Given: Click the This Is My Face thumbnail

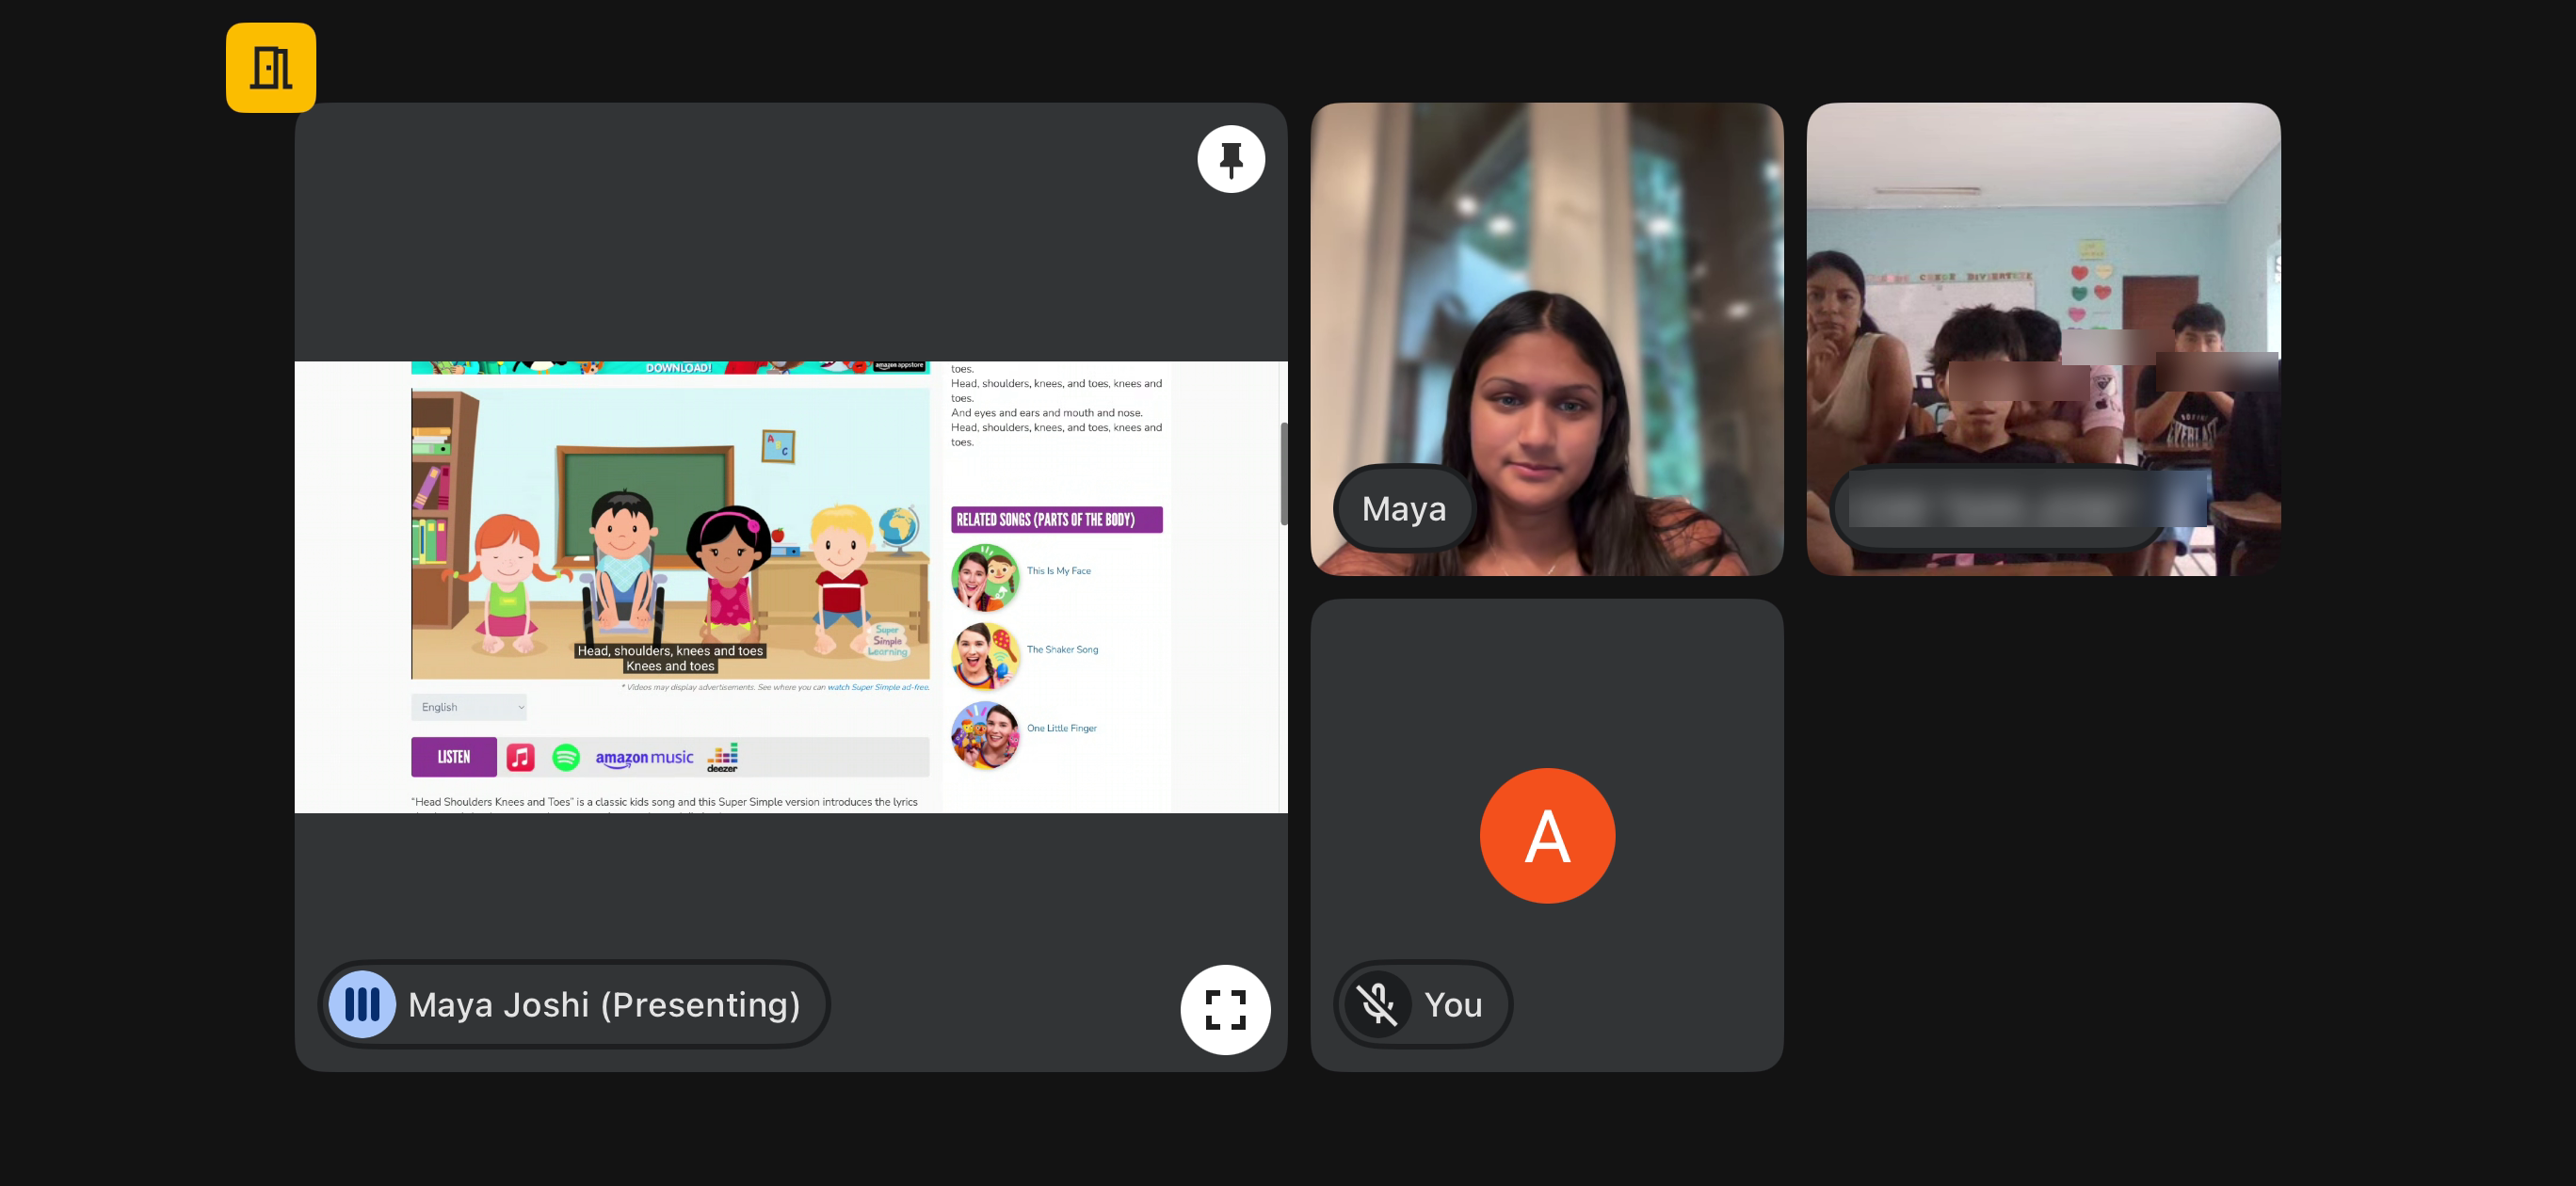Looking at the screenshot, I should coord(985,577).
